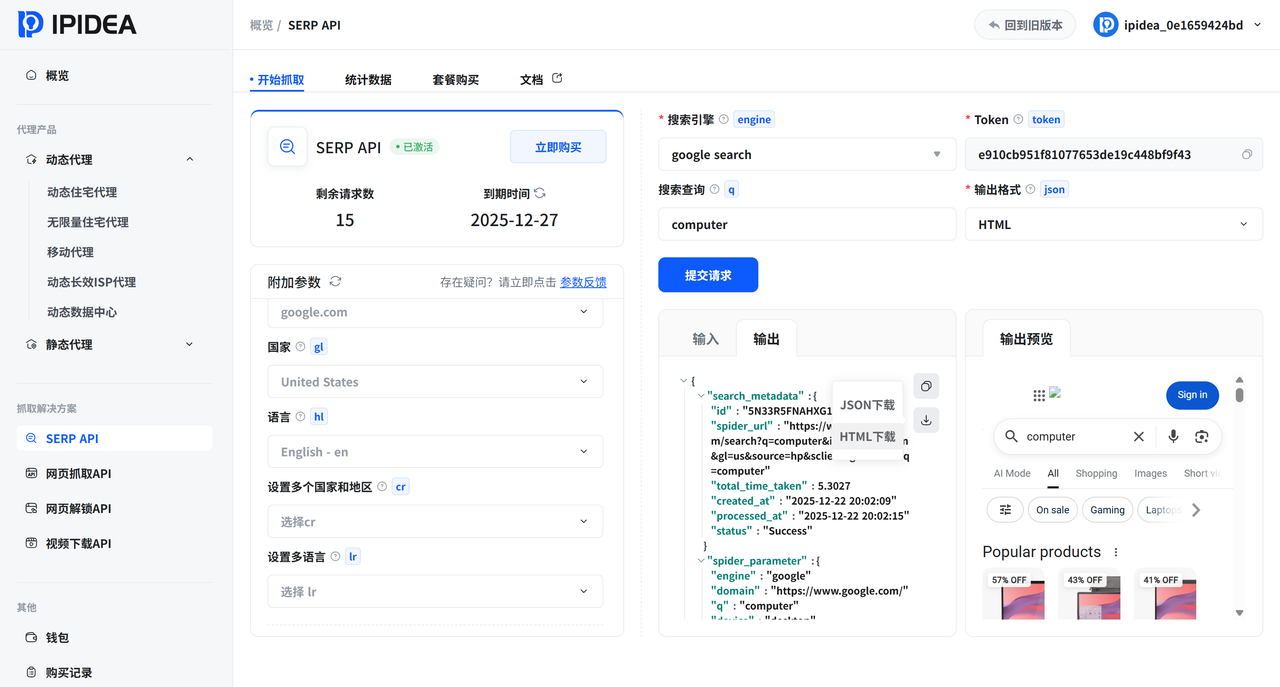This screenshot has width=1280, height=687.
Task: Click the 参数反馈 link
Action: 583,282
